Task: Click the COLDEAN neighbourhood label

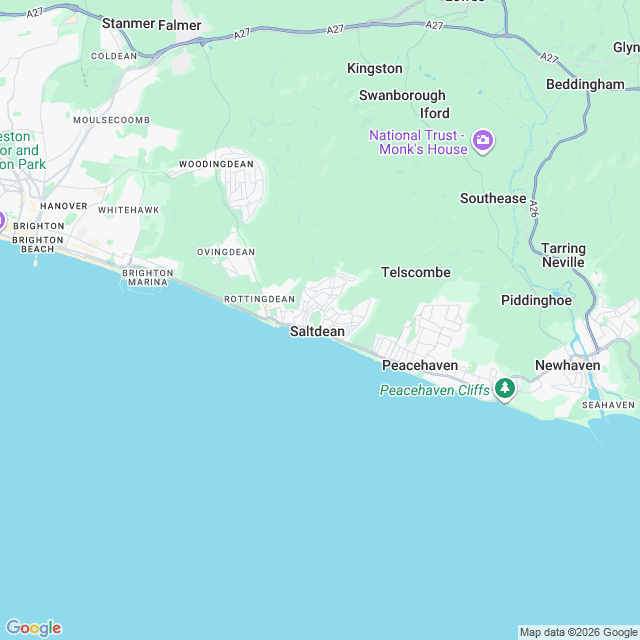Action: (x=114, y=56)
